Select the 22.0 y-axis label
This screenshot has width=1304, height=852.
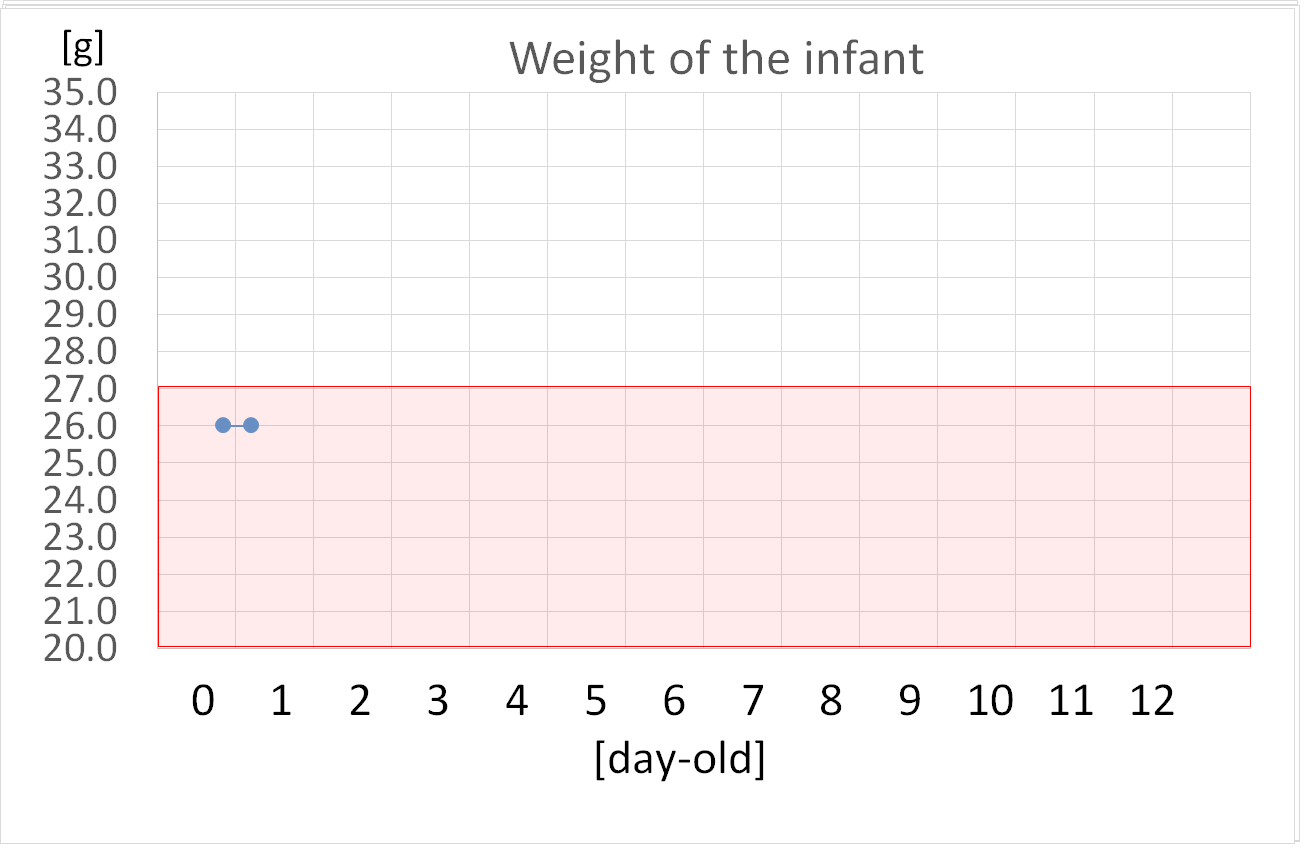coord(81,574)
